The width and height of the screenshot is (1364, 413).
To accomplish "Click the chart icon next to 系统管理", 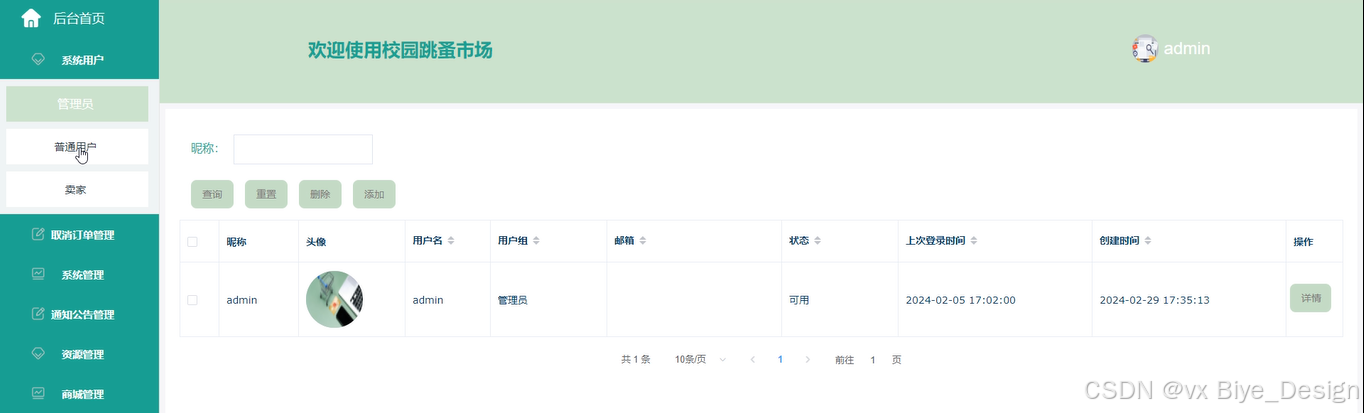I will (38, 274).
